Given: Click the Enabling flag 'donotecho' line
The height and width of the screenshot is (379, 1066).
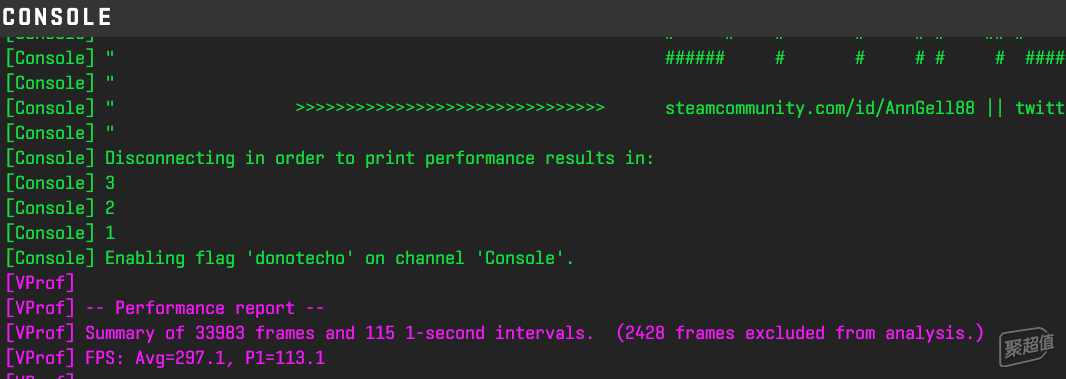Looking at the screenshot, I should (290, 258).
